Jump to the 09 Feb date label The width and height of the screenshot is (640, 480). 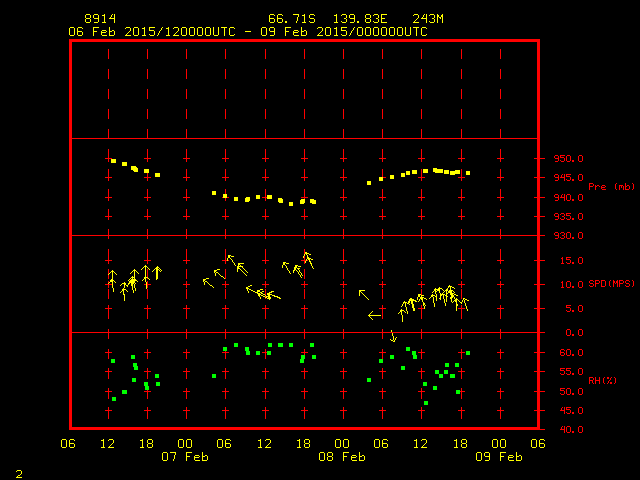498,456
